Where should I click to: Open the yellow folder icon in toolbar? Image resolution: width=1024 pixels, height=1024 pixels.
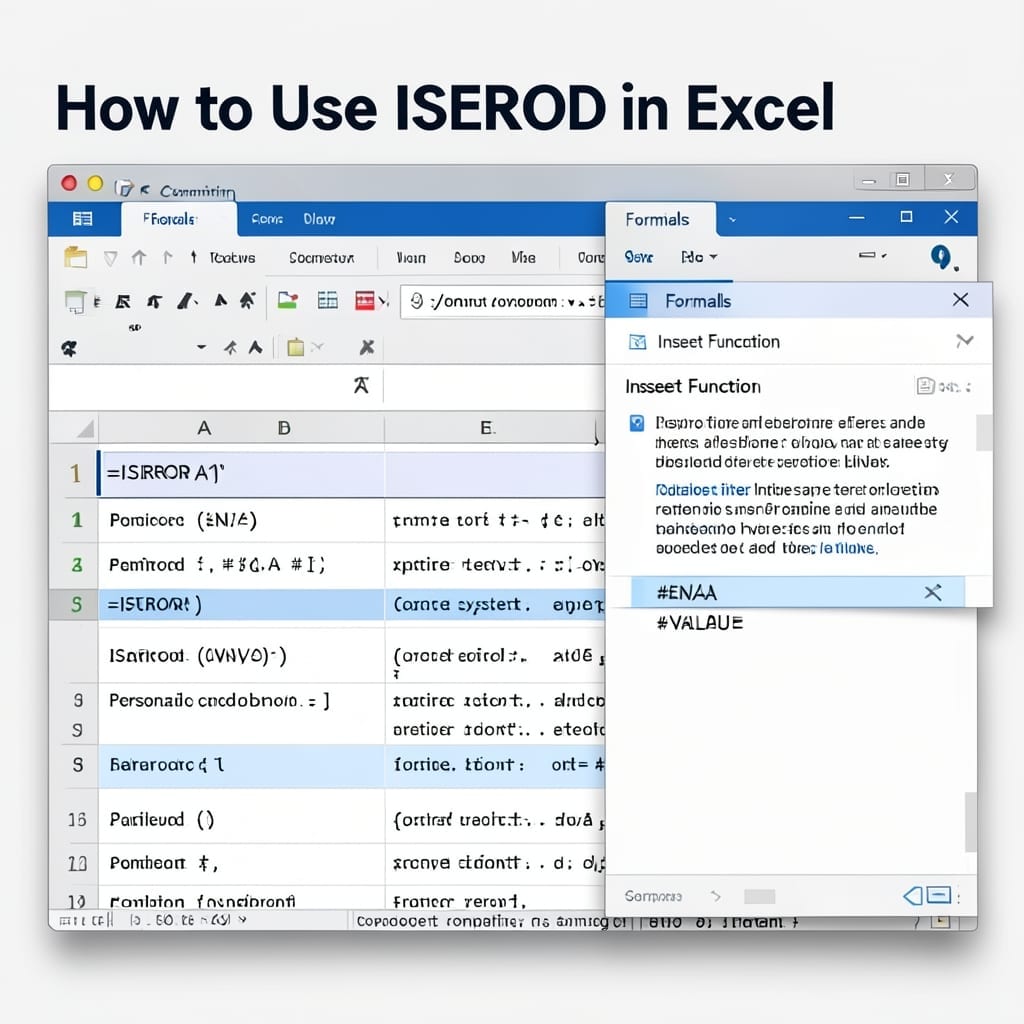point(76,257)
